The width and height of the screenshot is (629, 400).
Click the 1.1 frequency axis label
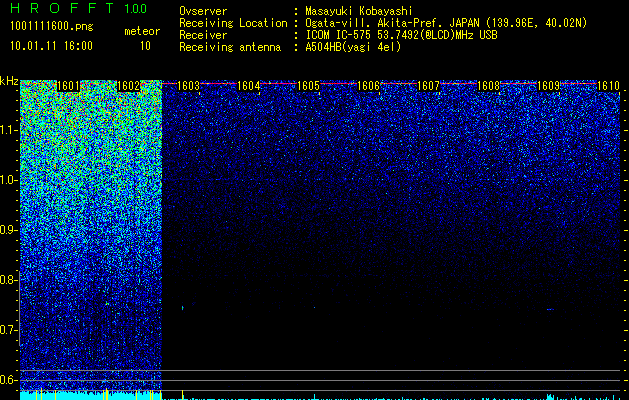[x=9, y=131]
